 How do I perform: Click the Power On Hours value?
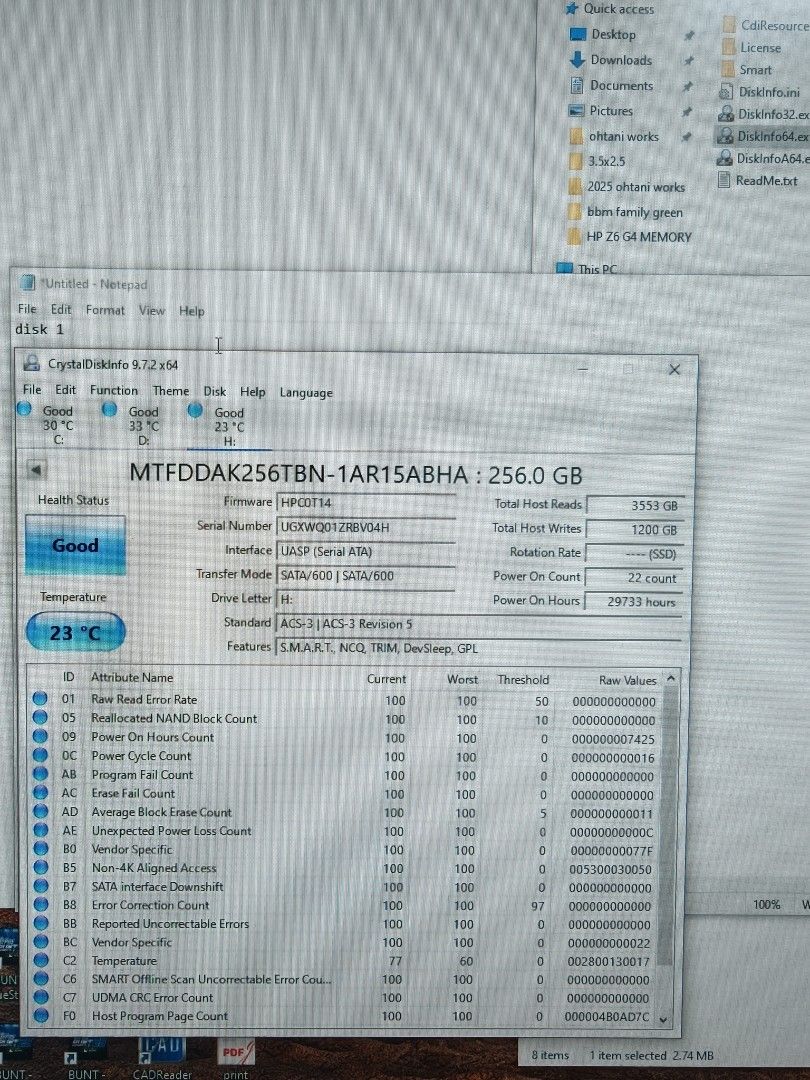pyautogui.click(x=634, y=601)
